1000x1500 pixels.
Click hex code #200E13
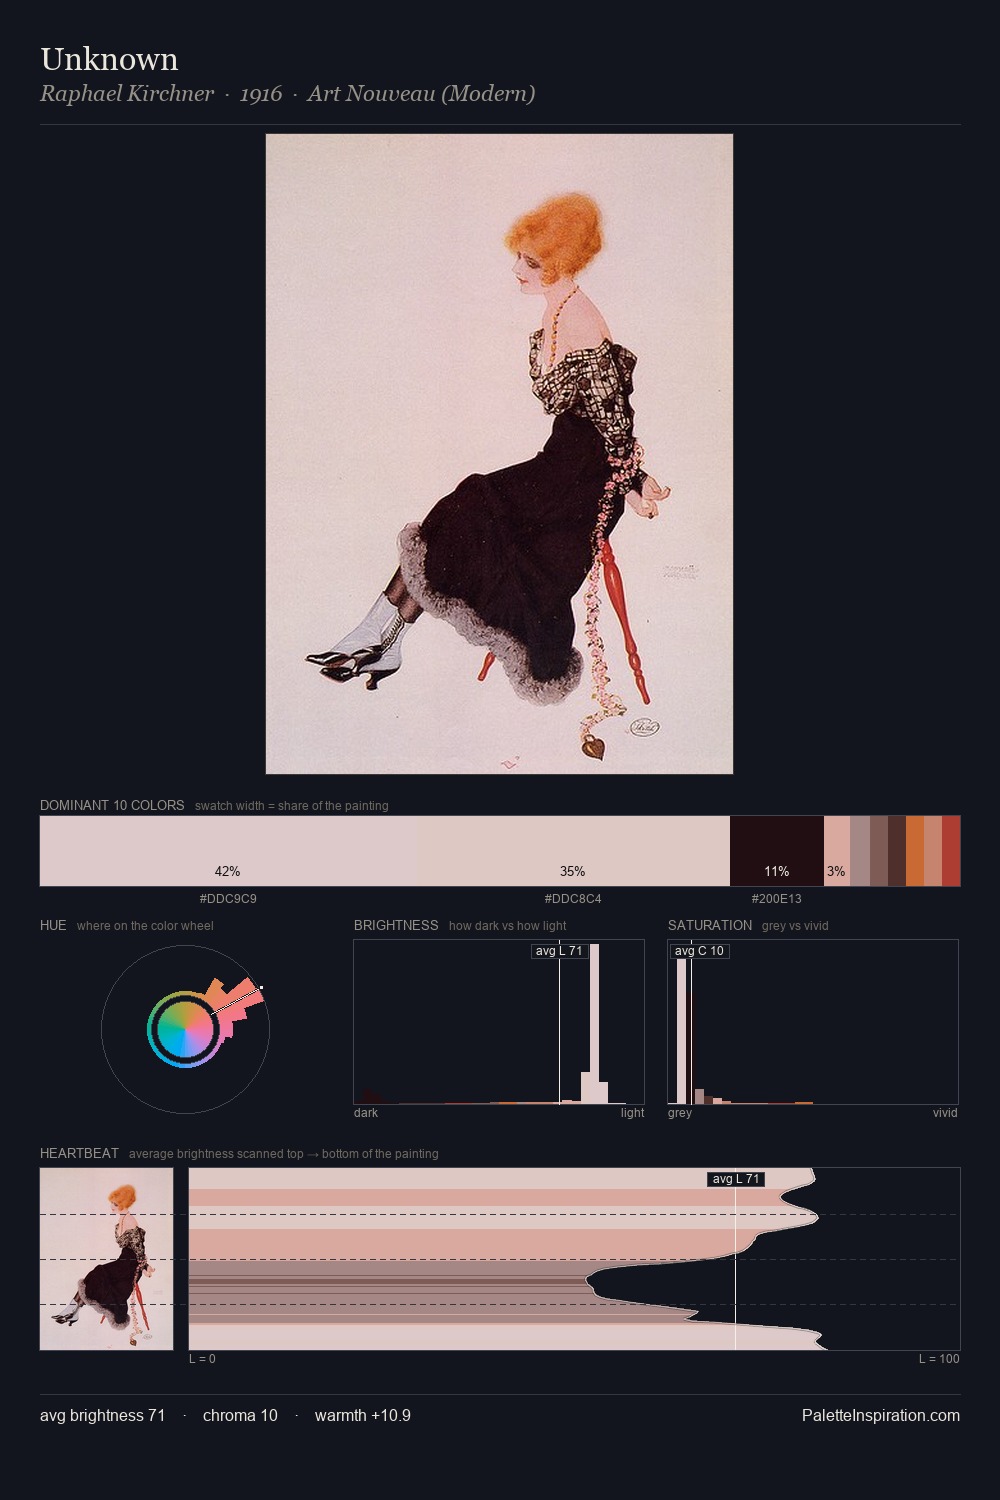tap(777, 899)
